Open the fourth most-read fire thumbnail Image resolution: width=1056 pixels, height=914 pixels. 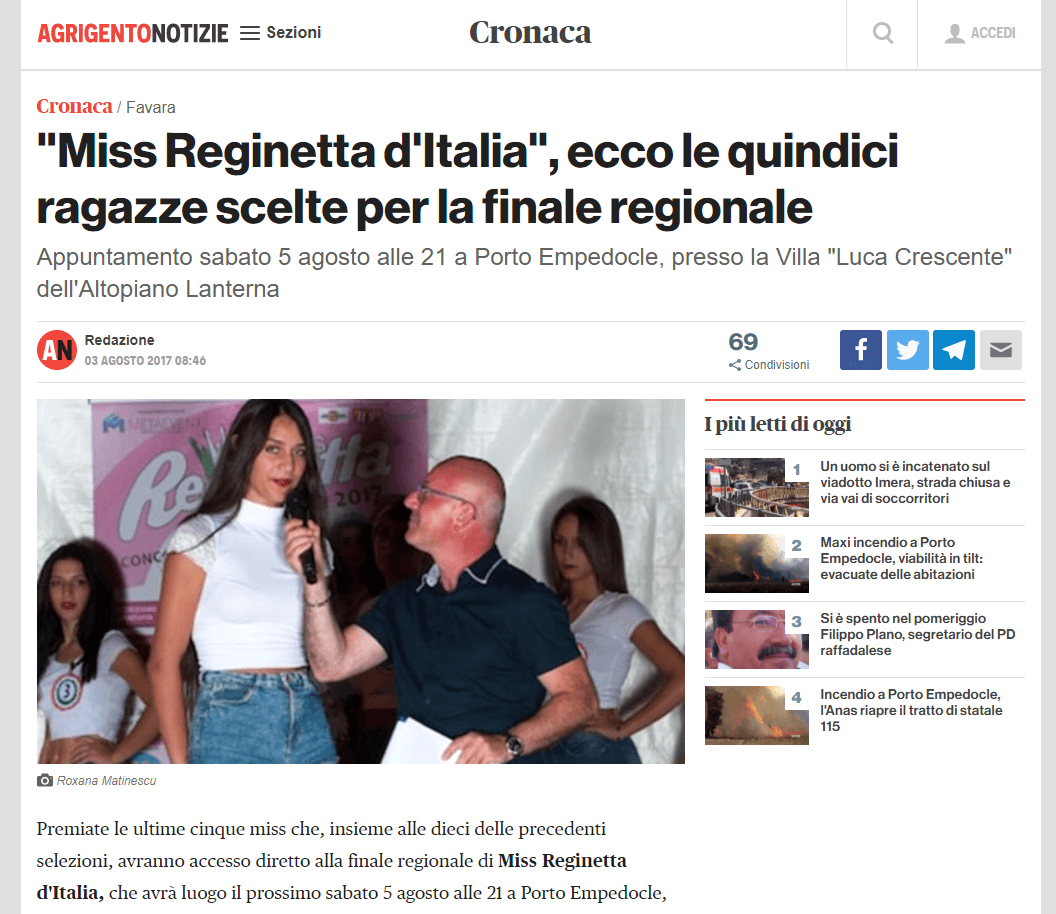tap(756, 715)
